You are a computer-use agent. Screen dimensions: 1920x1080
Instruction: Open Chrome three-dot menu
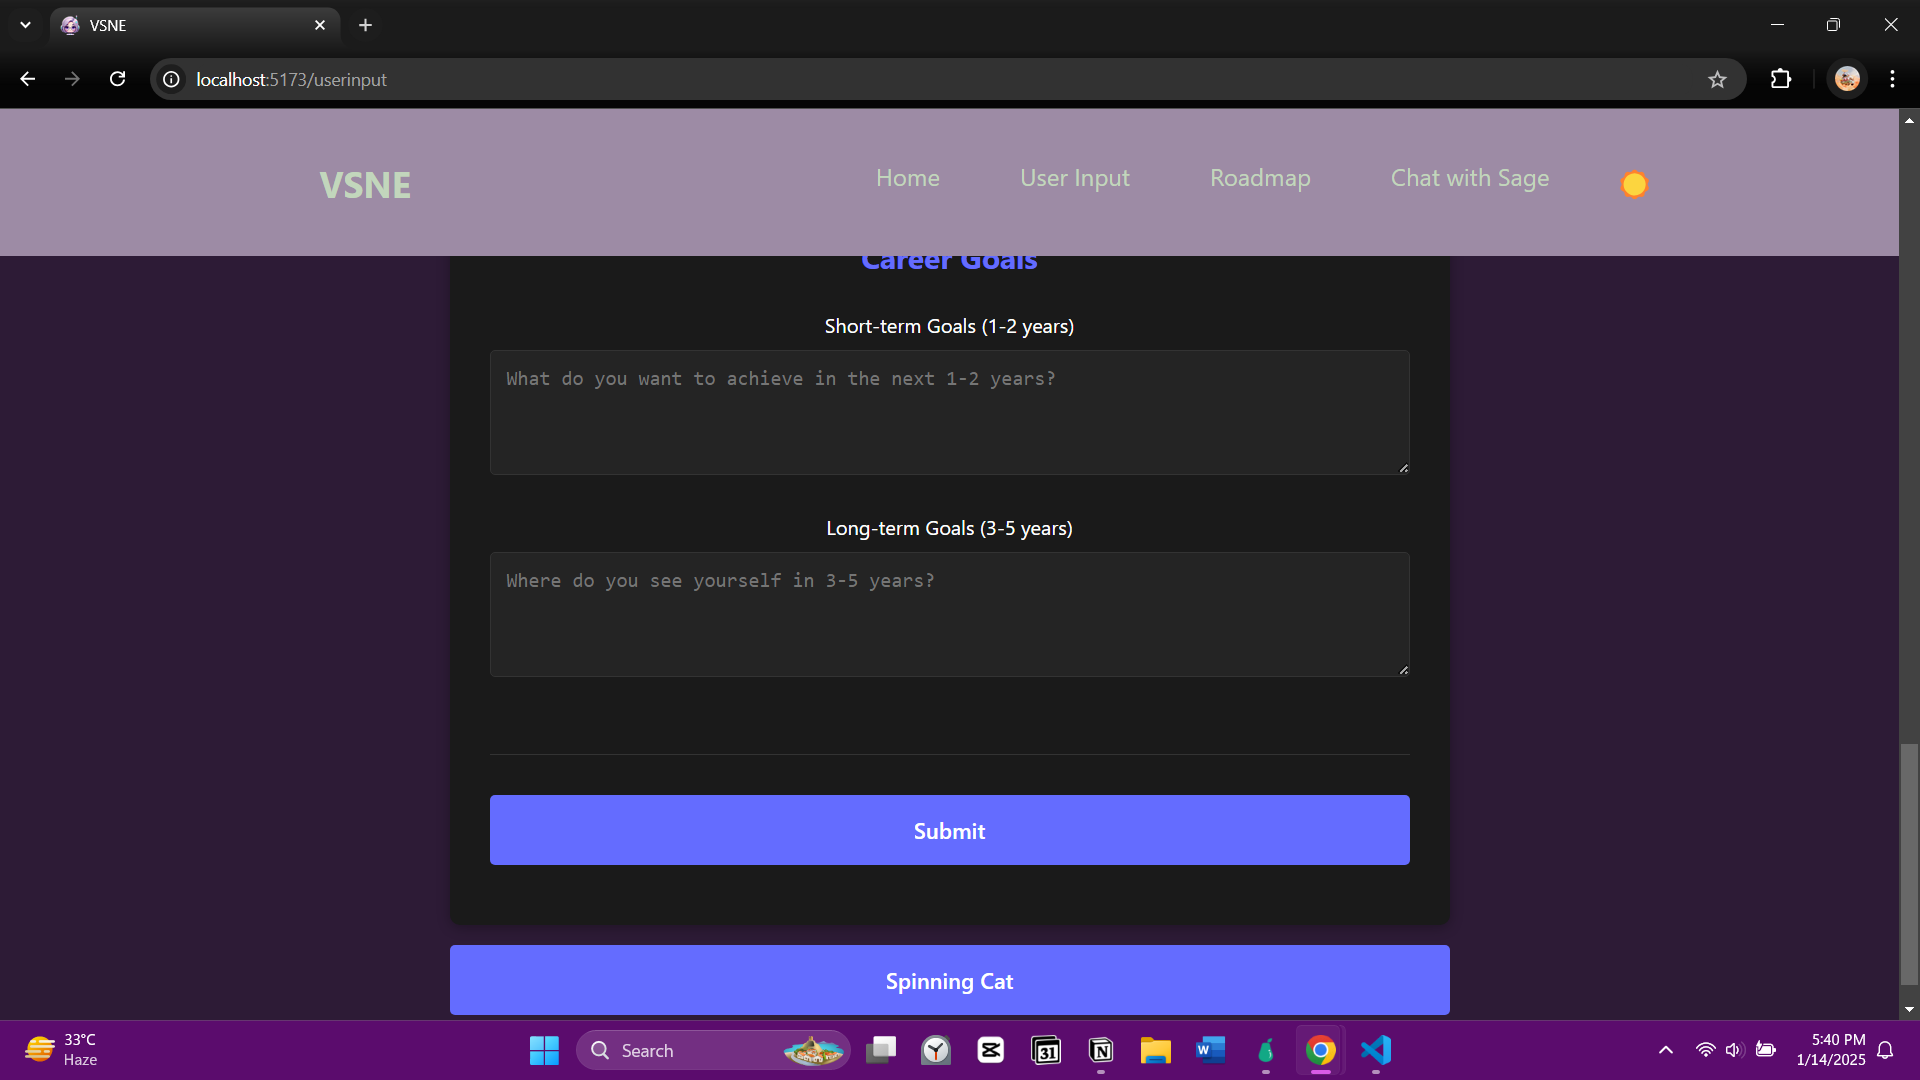coord(1892,79)
